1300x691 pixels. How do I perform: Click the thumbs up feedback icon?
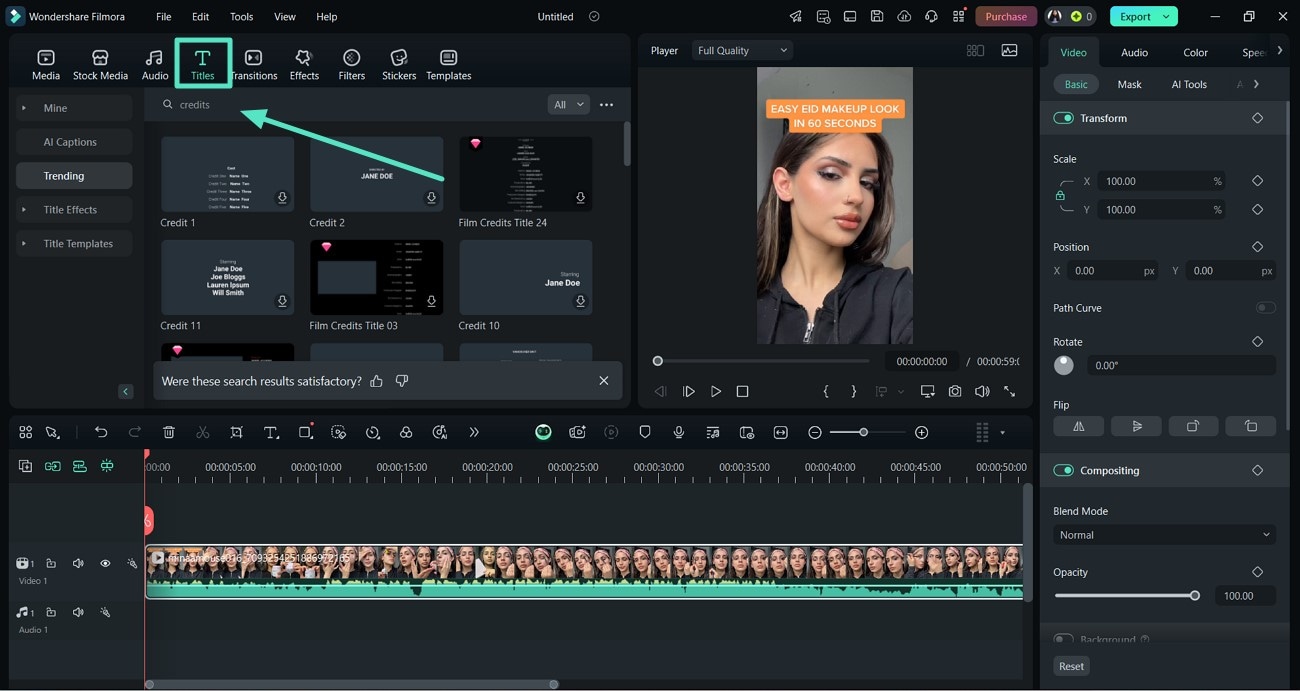[377, 381]
